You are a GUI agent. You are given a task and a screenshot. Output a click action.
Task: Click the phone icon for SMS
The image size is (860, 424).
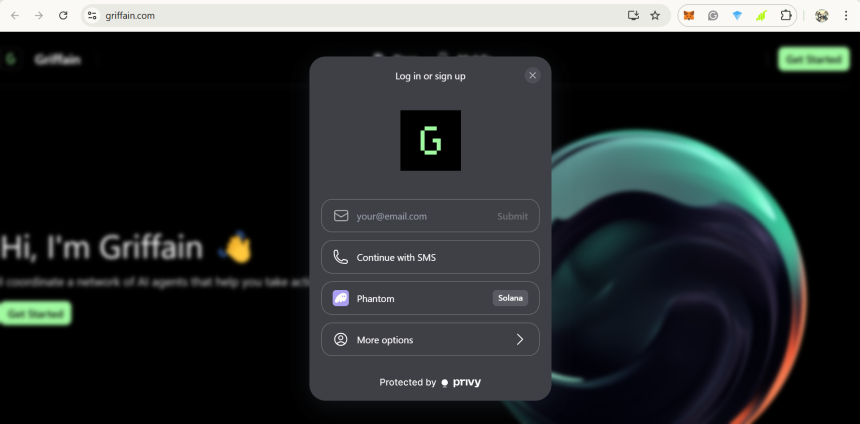point(341,257)
